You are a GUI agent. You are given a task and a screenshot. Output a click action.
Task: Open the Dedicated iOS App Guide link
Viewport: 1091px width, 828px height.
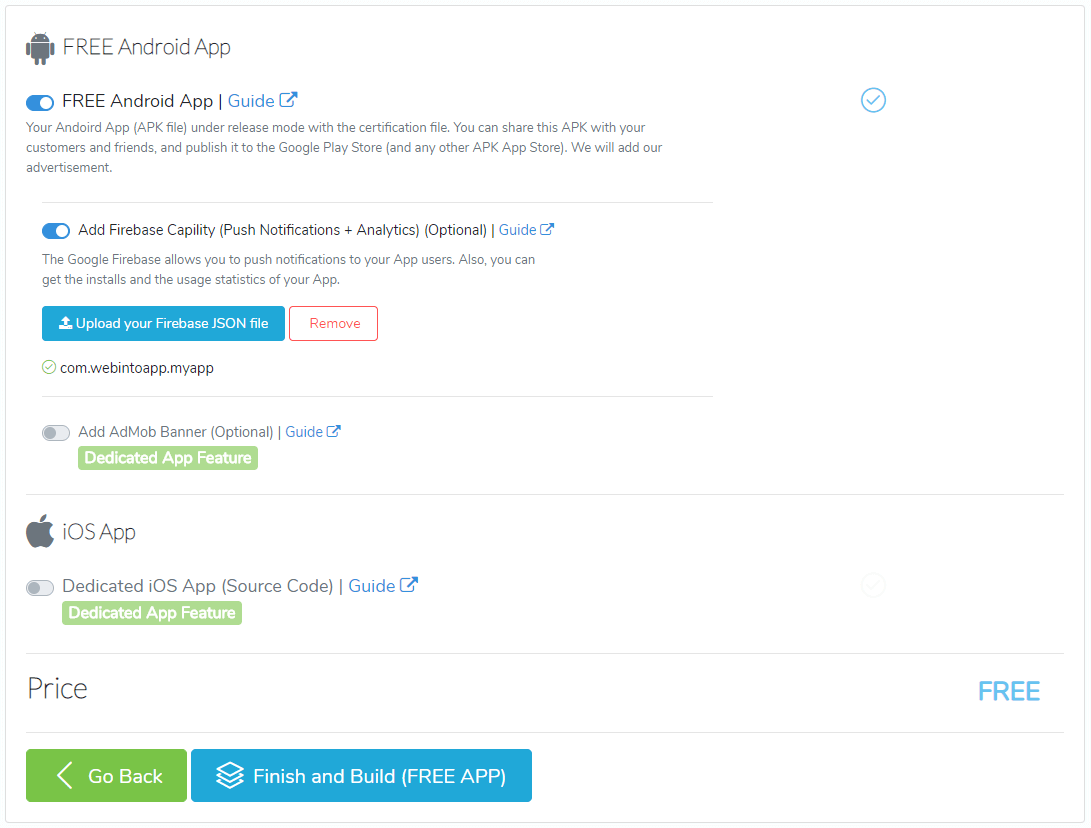[372, 586]
